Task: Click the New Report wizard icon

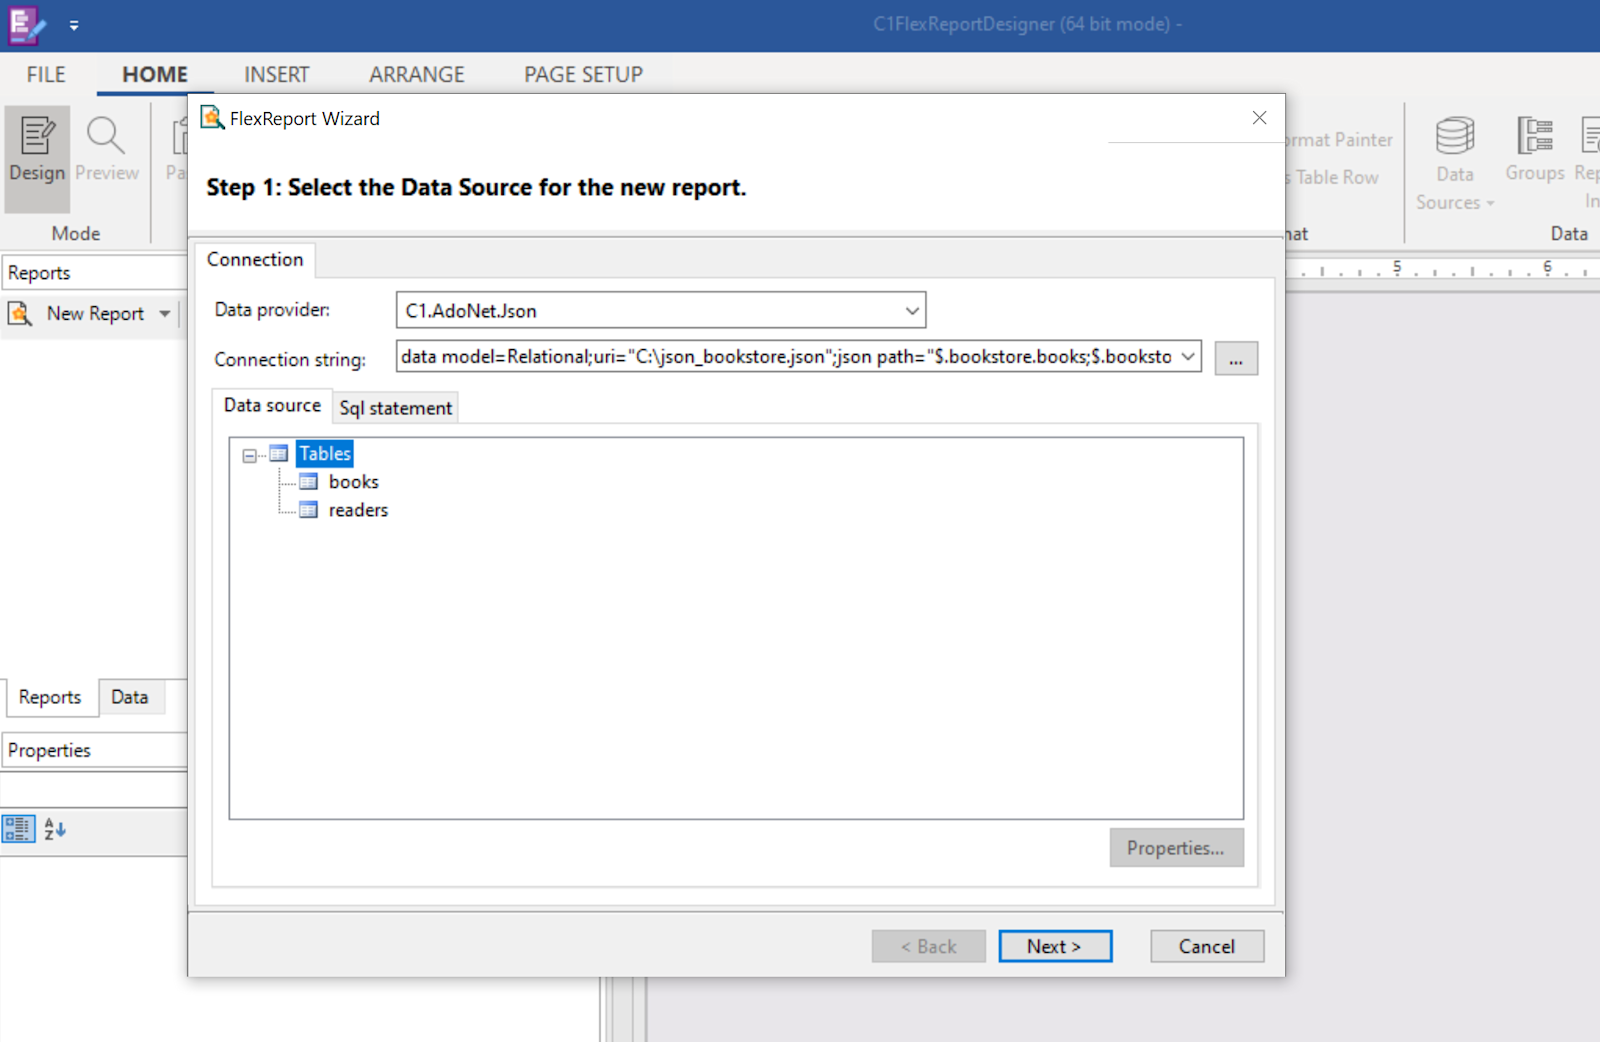Action: [x=20, y=314]
